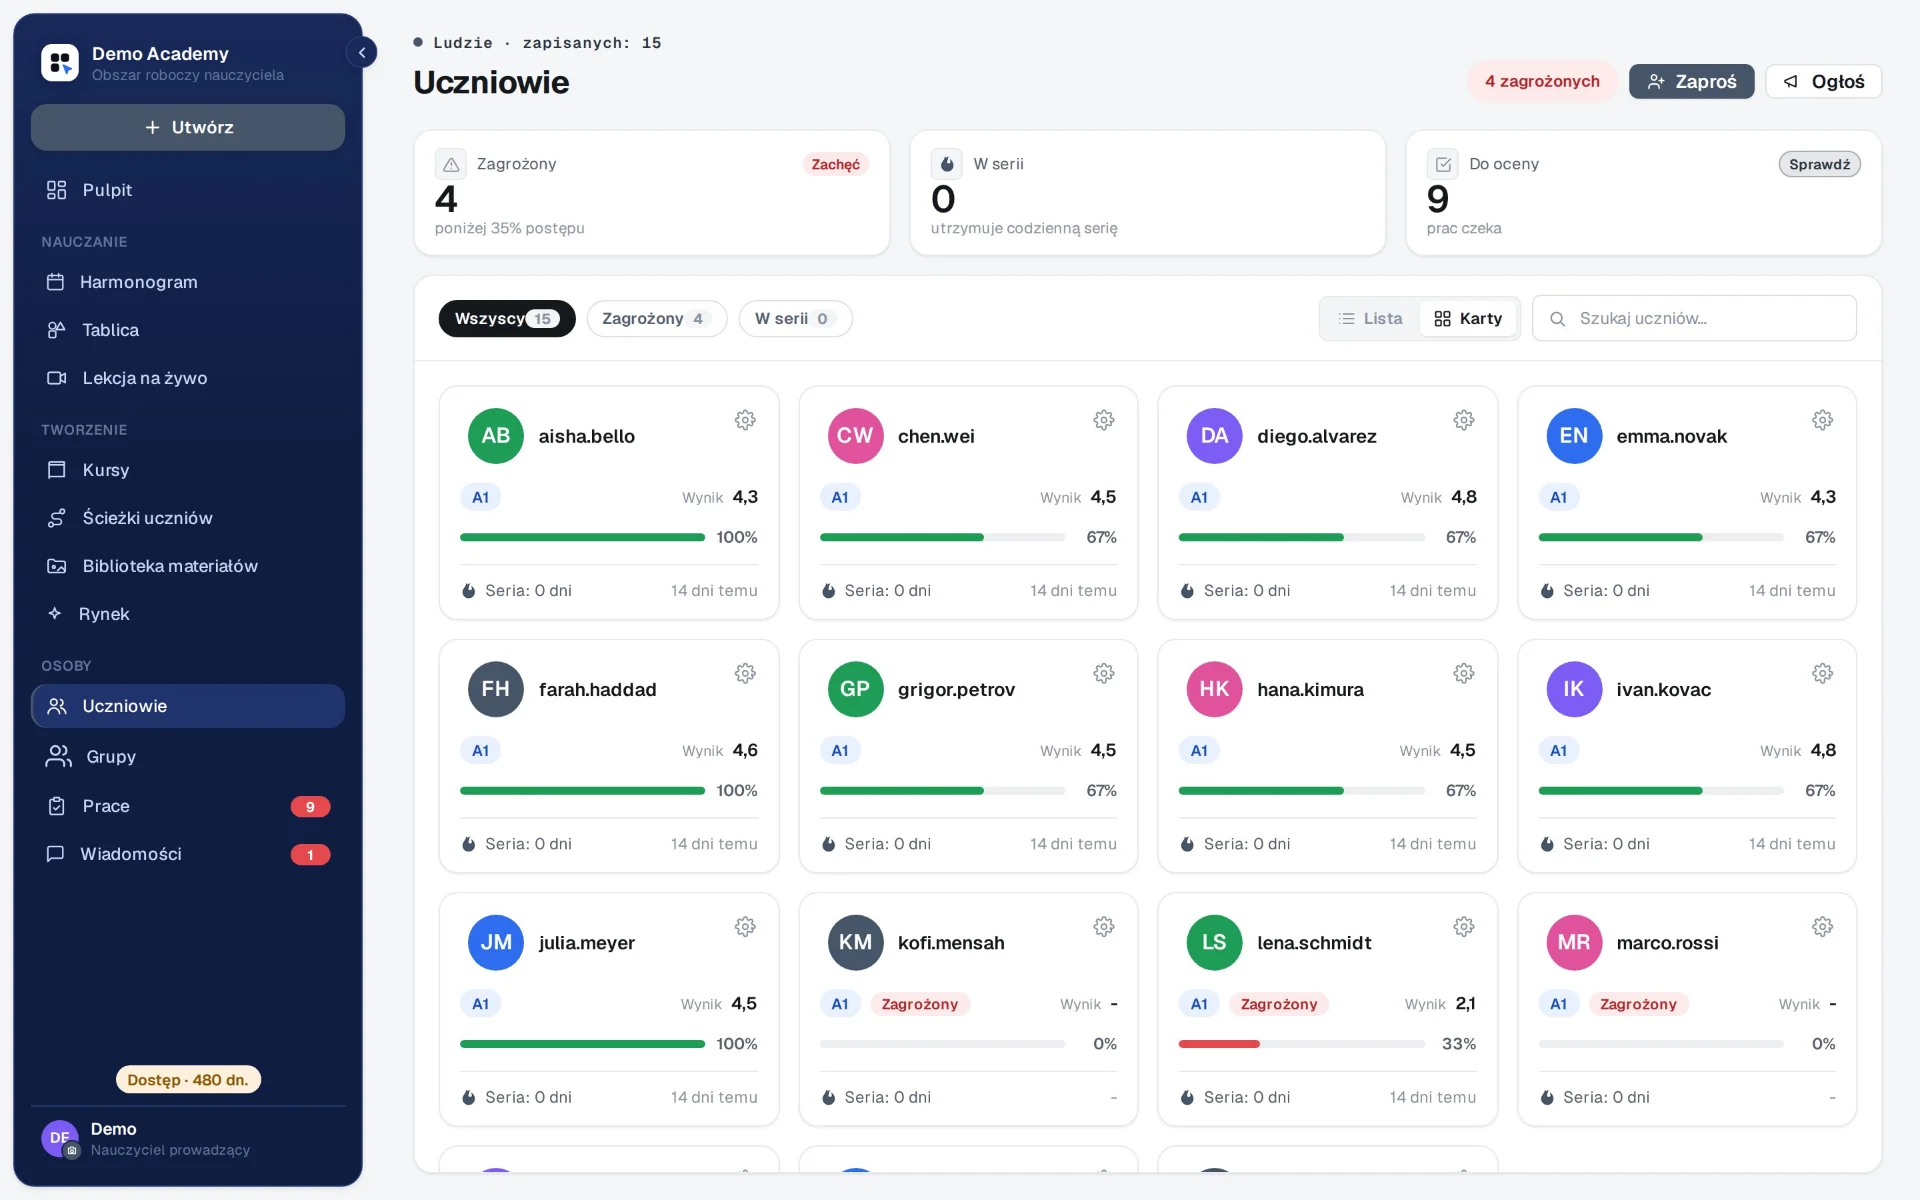1920x1200 pixels.
Task: Click the Zaproś invite button
Action: (1691, 81)
